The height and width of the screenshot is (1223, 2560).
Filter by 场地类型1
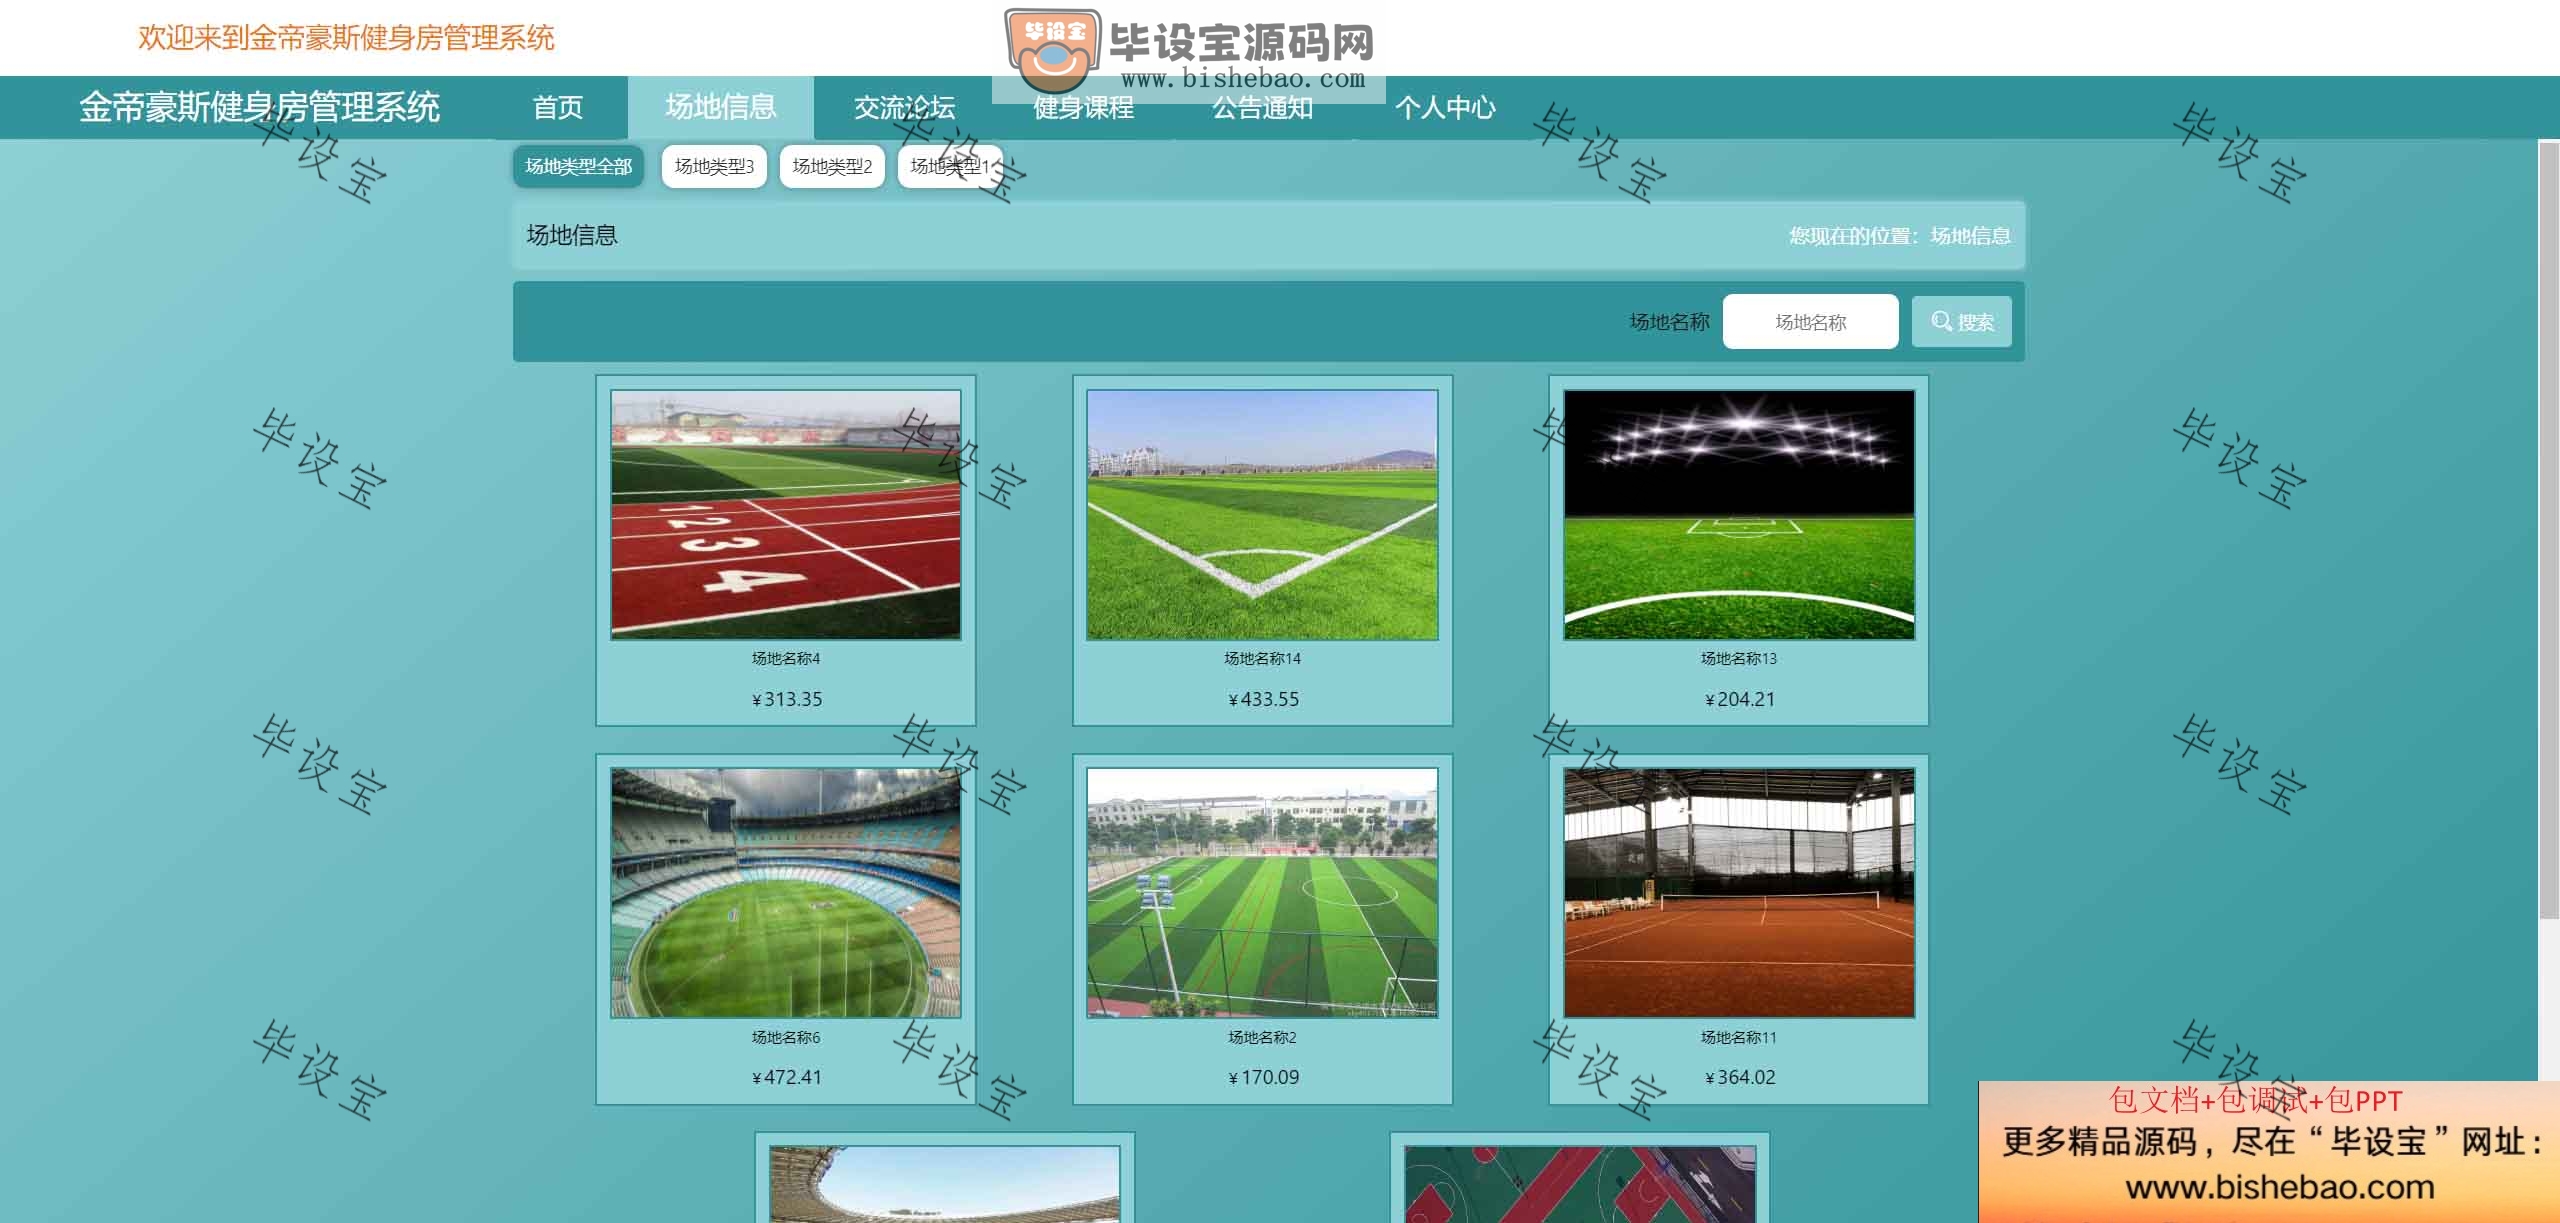950,166
